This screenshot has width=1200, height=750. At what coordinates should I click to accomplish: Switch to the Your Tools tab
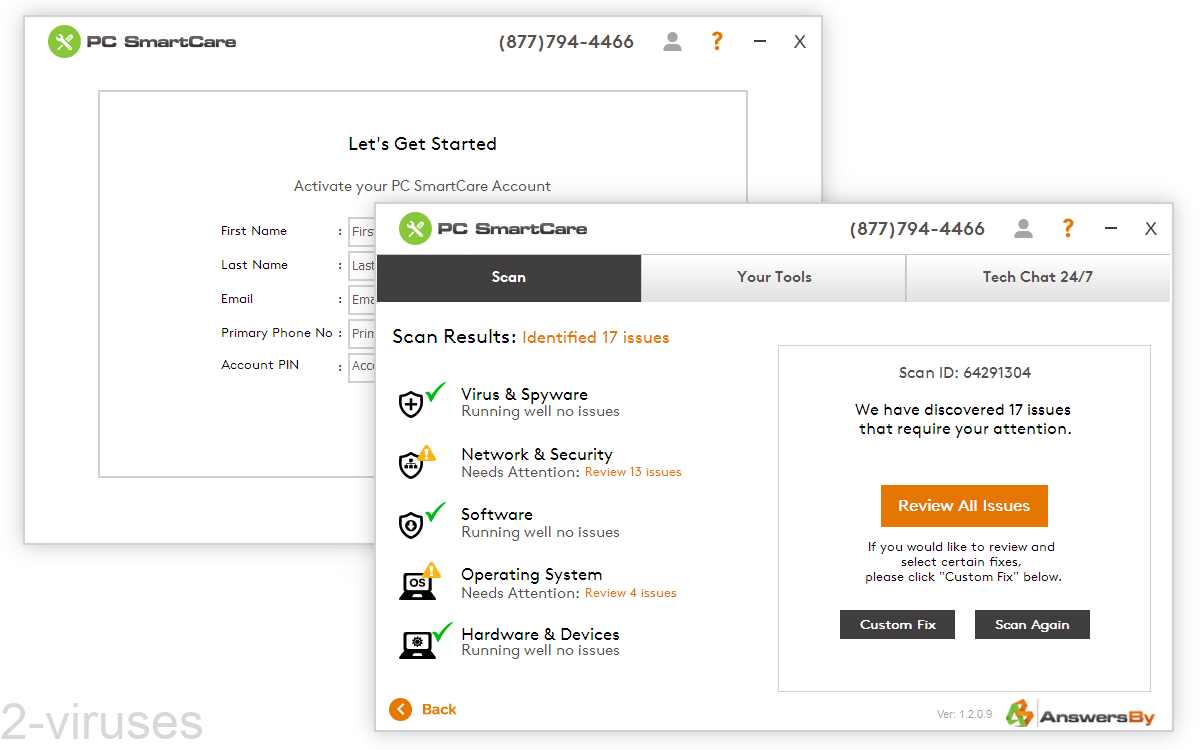pyautogui.click(x=773, y=277)
